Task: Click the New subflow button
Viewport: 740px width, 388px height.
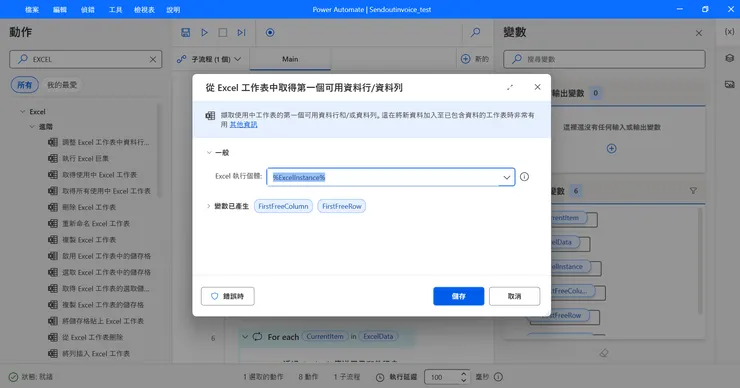Action: [475, 59]
